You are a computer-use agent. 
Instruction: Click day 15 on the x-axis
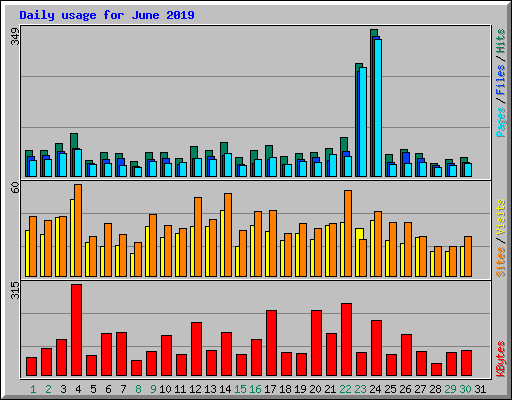pos(240,389)
